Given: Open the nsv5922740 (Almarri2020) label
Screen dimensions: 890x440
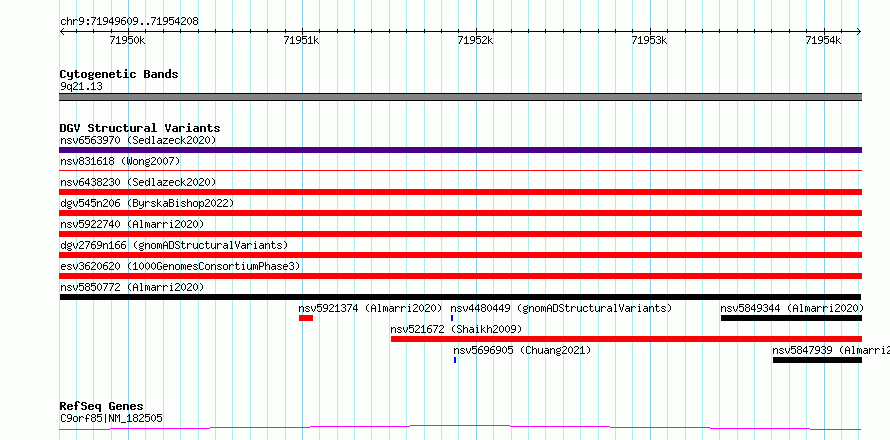Looking at the screenshot, I should 132,224.
